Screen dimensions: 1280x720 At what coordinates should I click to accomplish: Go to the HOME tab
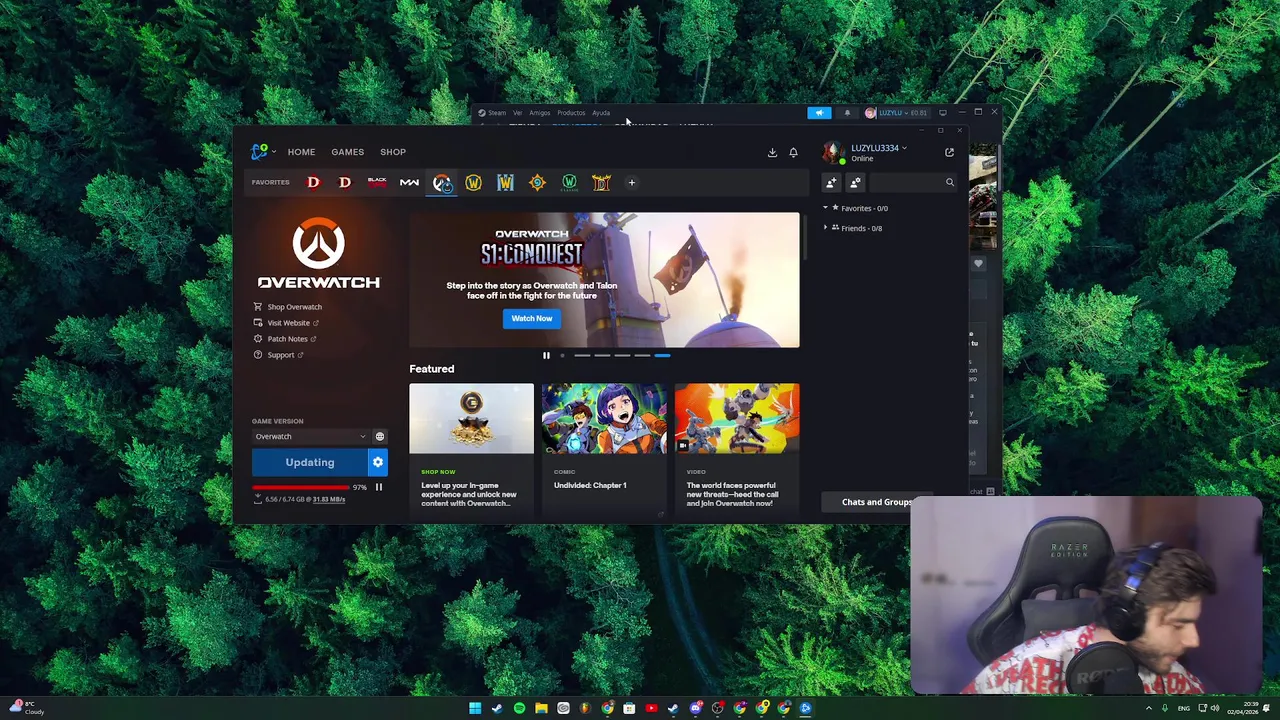301,152
